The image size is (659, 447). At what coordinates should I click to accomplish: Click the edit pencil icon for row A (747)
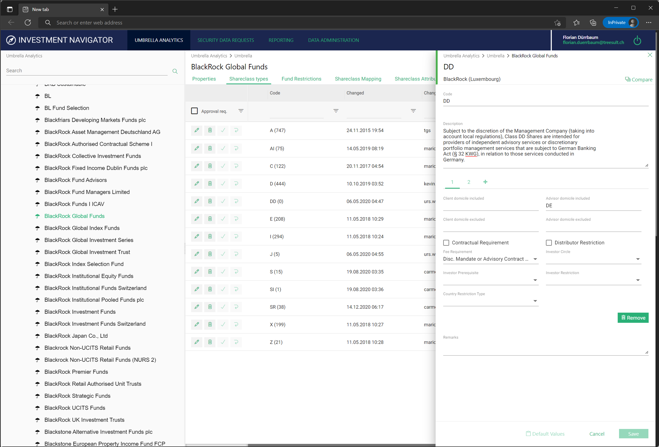pyautogui.click(x=196, y=131)
